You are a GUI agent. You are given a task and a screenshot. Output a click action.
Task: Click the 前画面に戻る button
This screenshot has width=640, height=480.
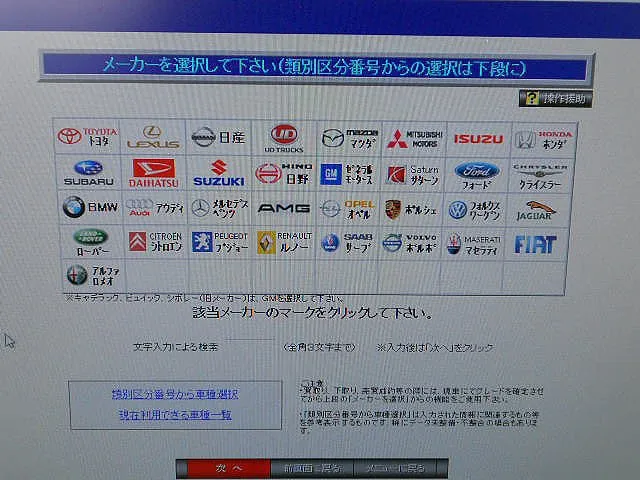coord(313,469)
